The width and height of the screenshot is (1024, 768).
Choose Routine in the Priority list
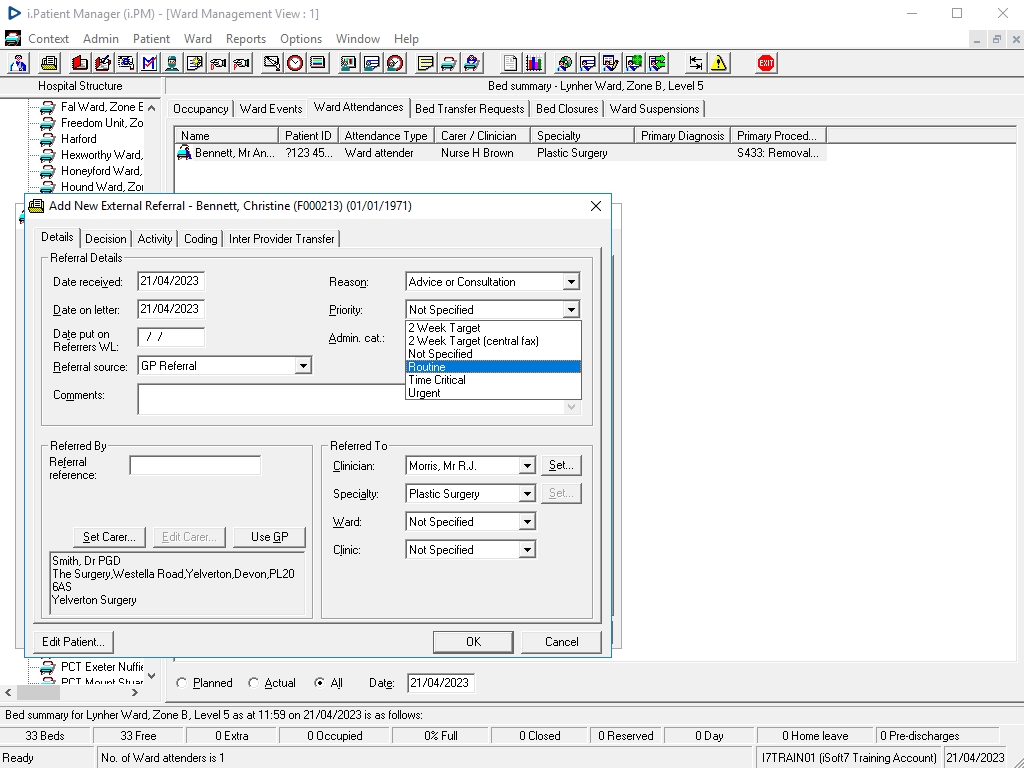coord(493,367)
